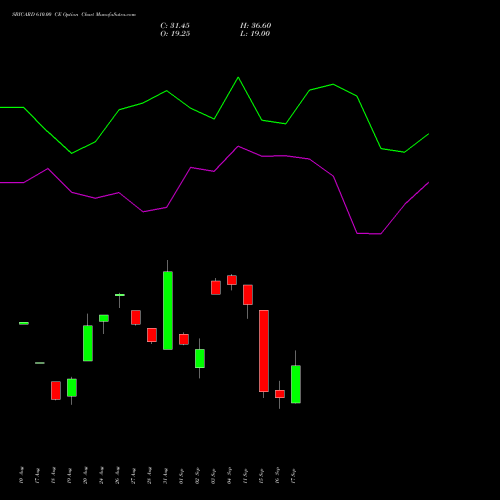Click the close value C: 31.45
Image resolution: width=500 pixels, height=500 pixels.
175,26
